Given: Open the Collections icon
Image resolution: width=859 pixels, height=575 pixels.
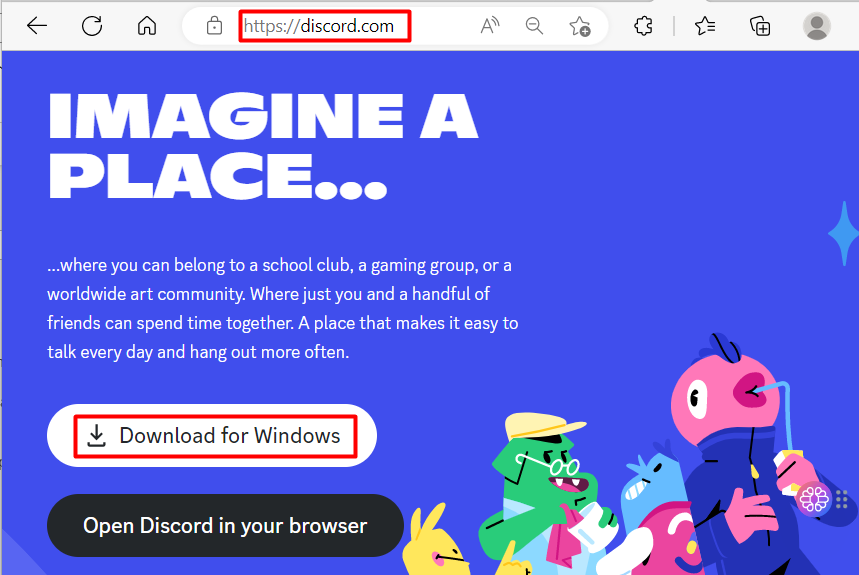Looking at the screenshot, I should tap(760, 26).
